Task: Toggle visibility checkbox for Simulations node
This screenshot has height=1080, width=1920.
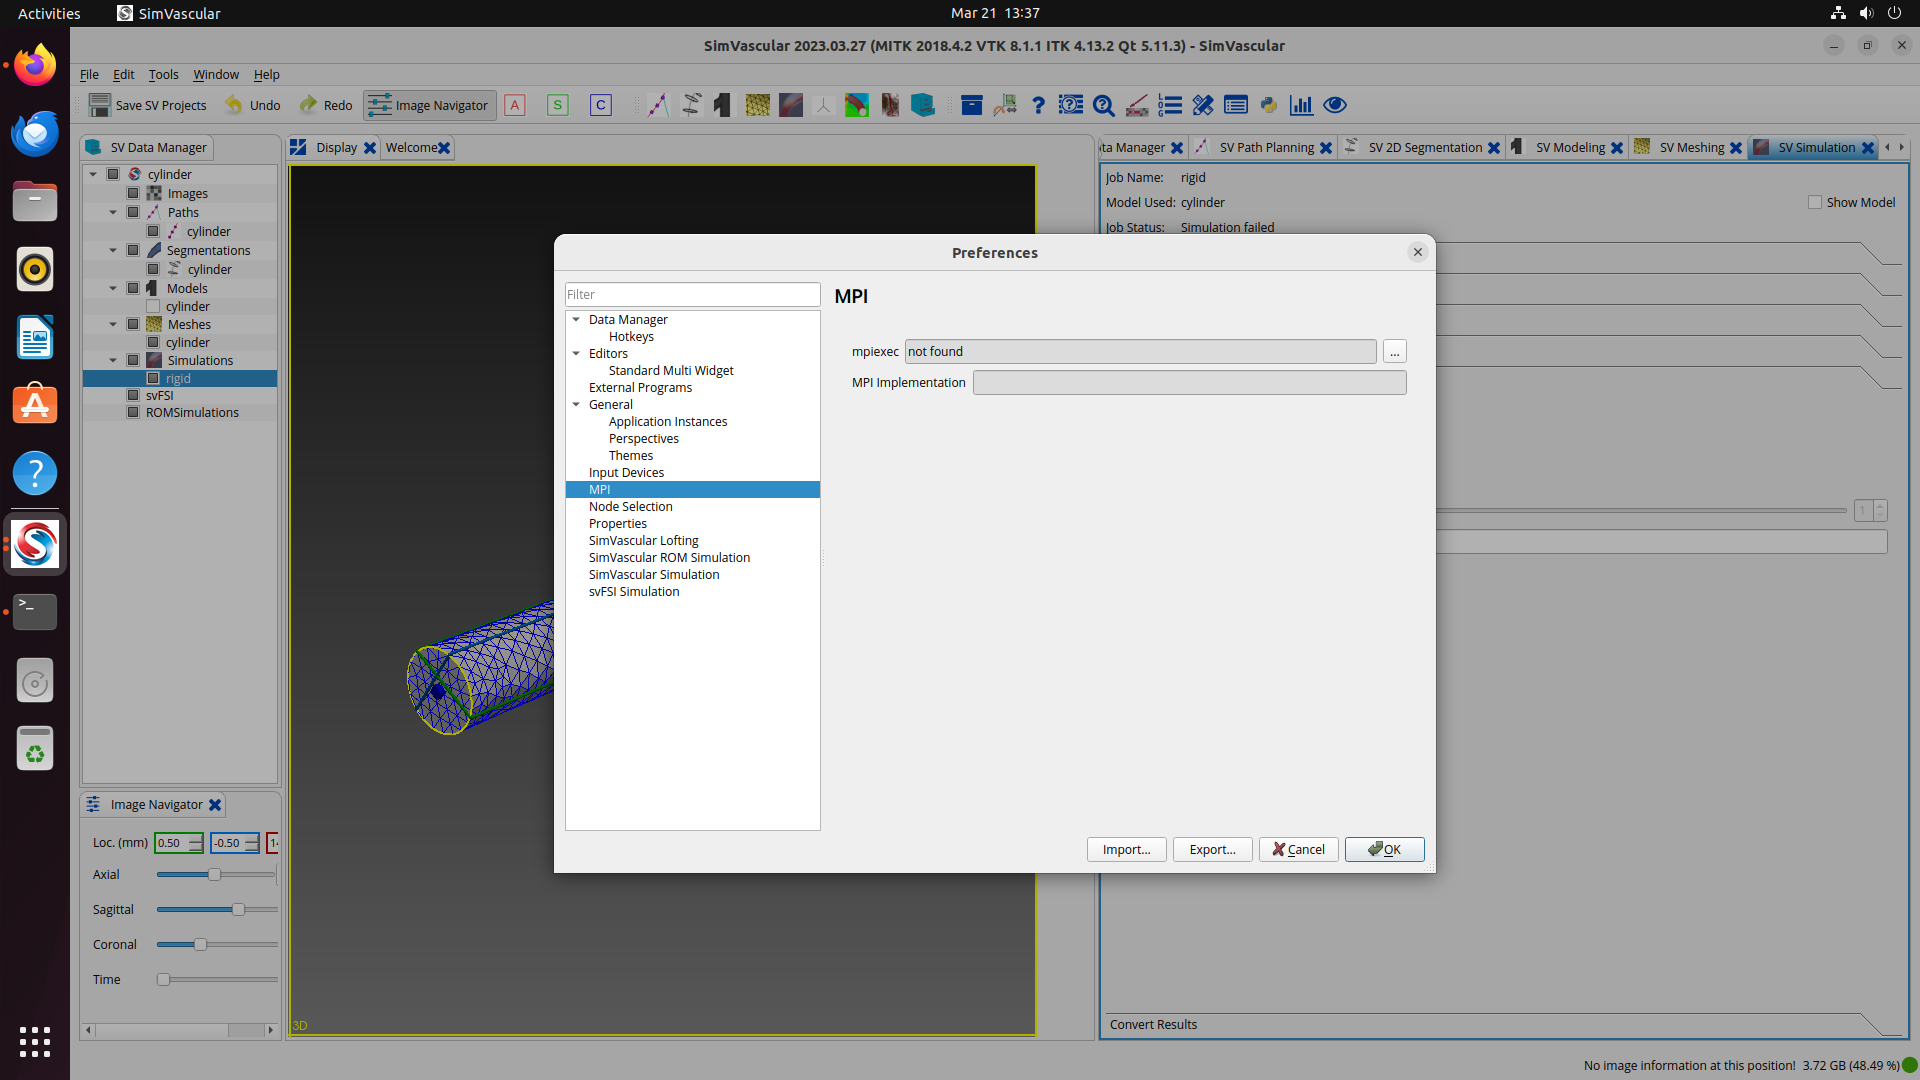Action: 133,360
